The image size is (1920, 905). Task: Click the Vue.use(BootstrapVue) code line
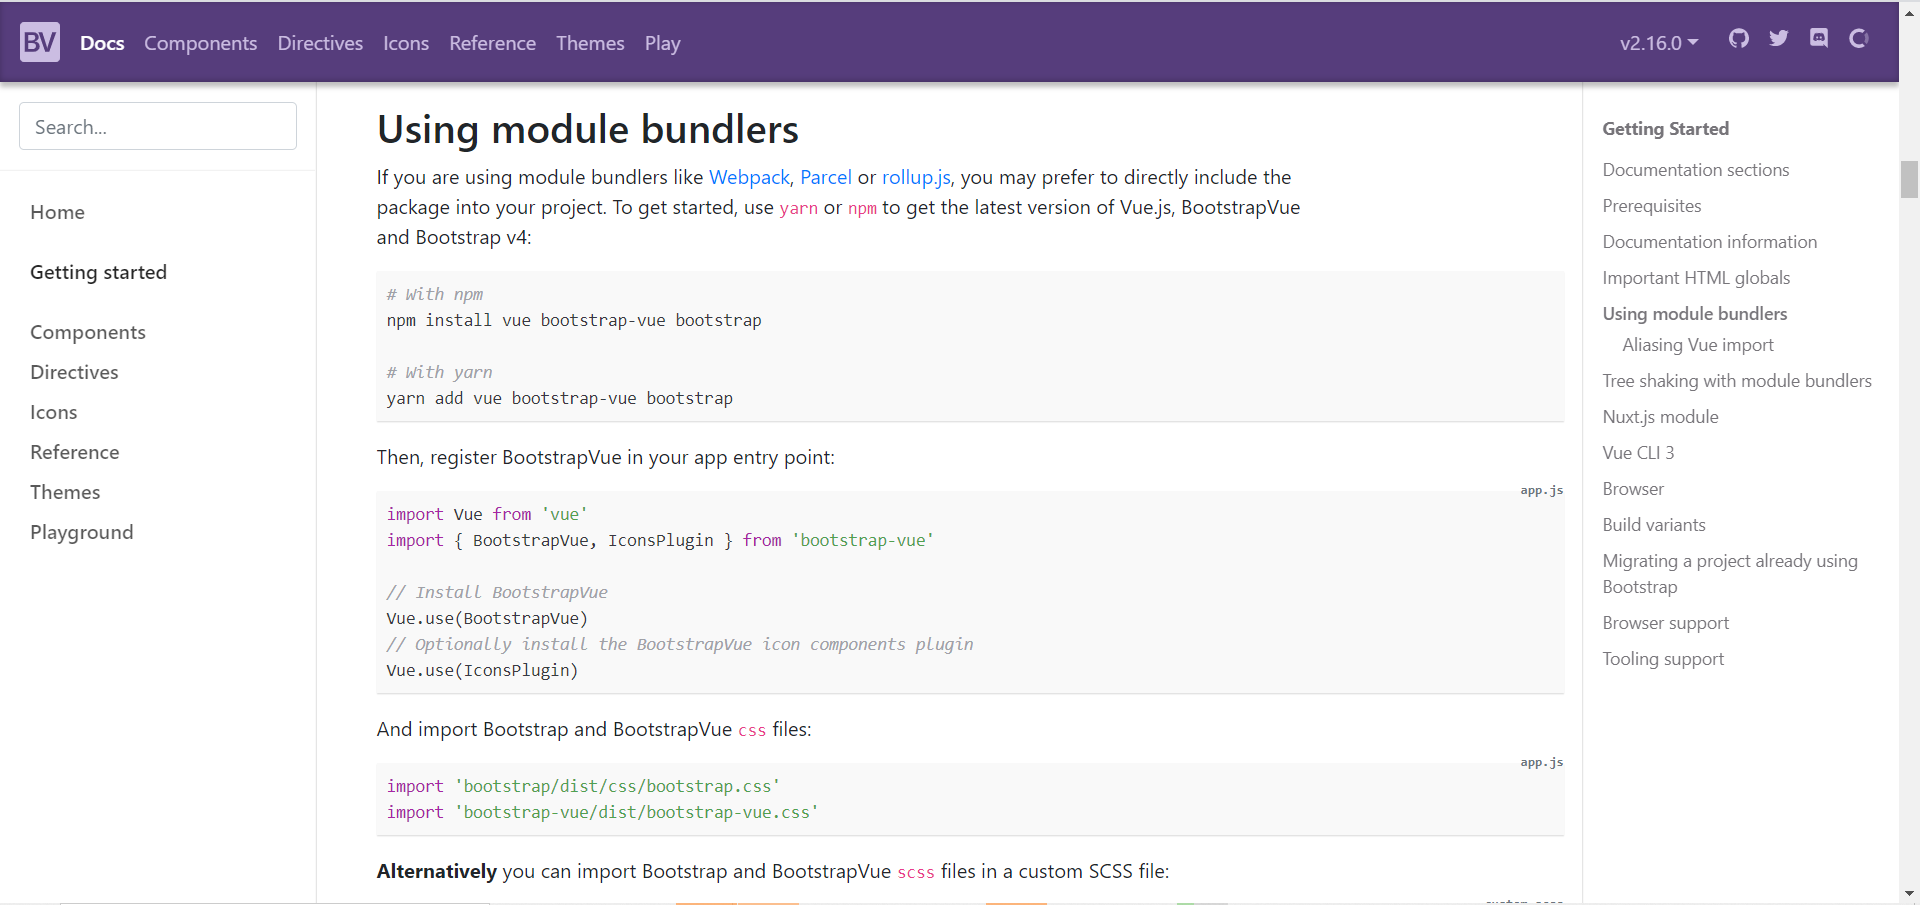point(487,618)
